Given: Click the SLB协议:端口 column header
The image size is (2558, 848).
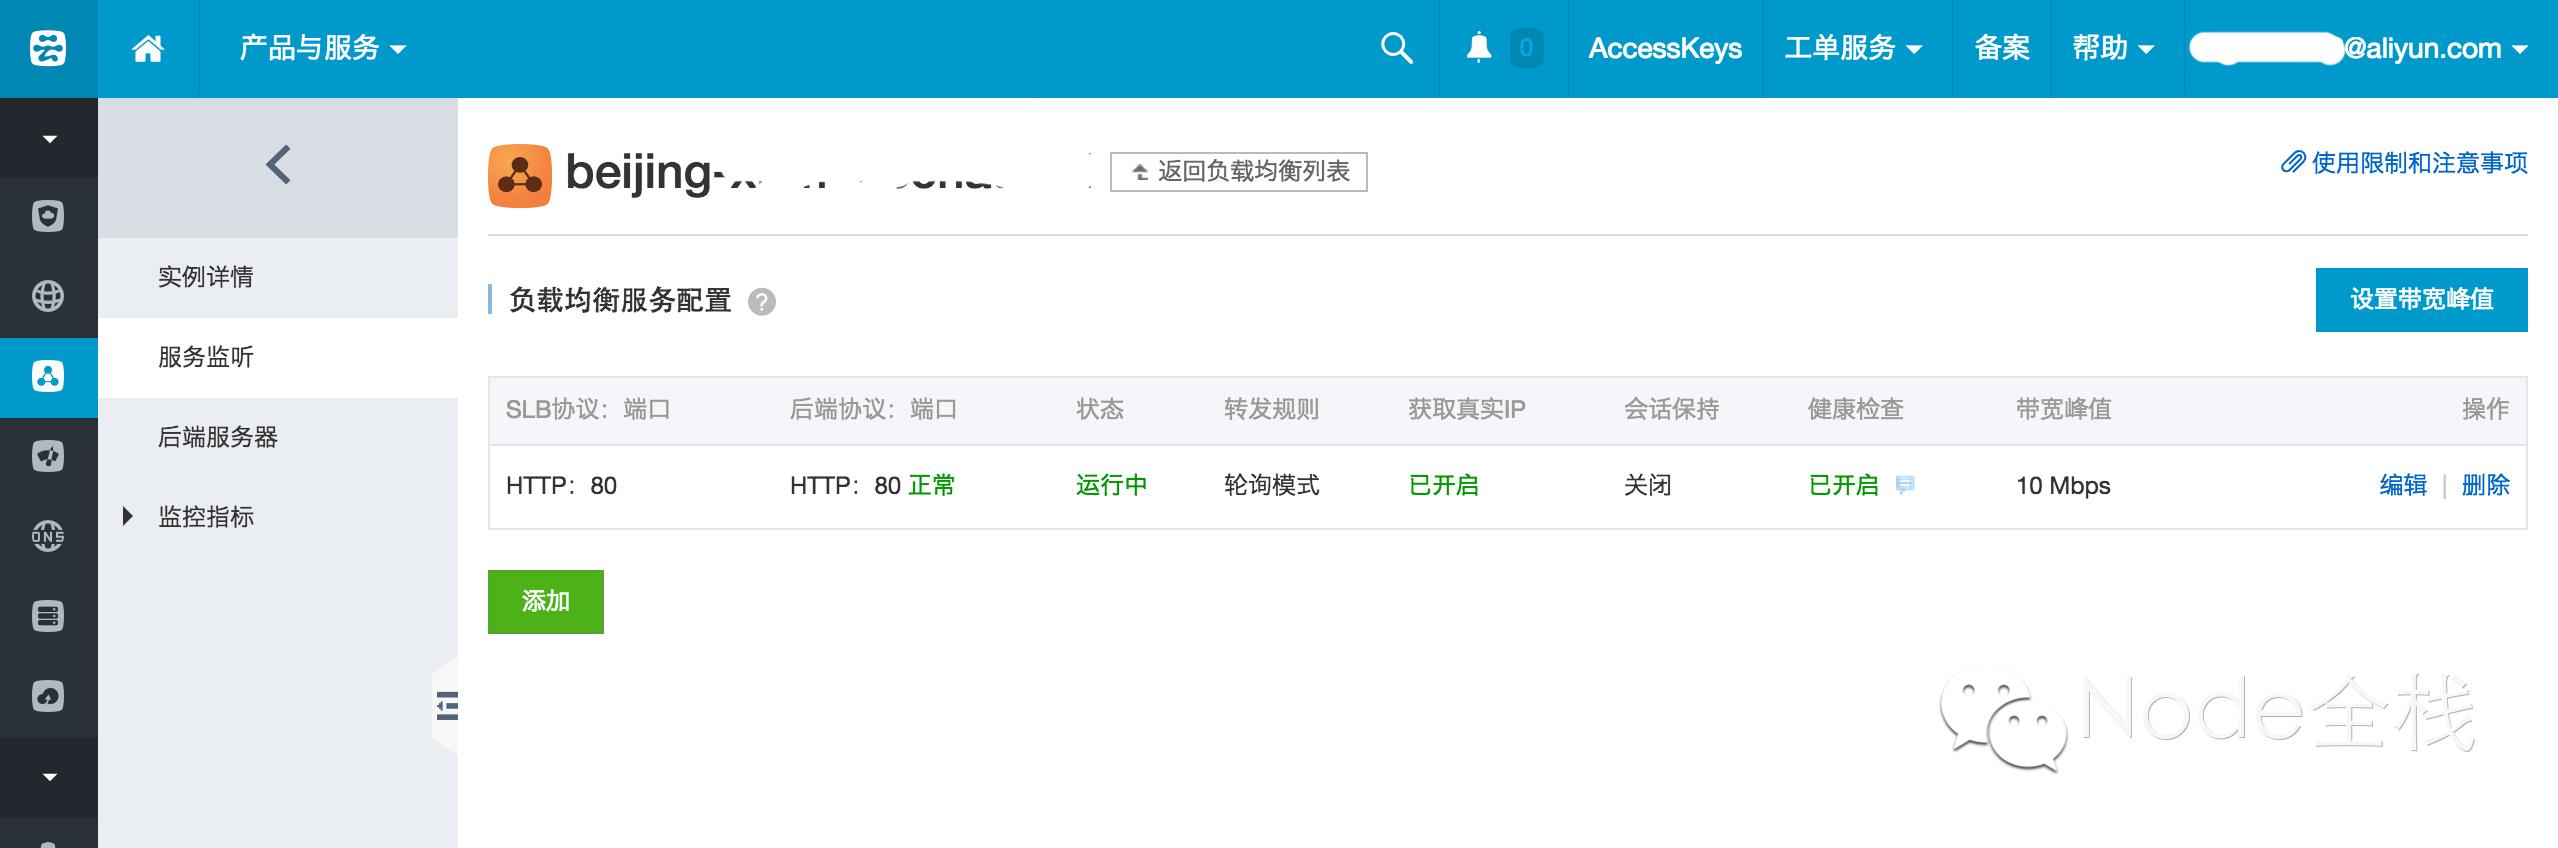Looking at the screenshot, I should coord(588,409).
